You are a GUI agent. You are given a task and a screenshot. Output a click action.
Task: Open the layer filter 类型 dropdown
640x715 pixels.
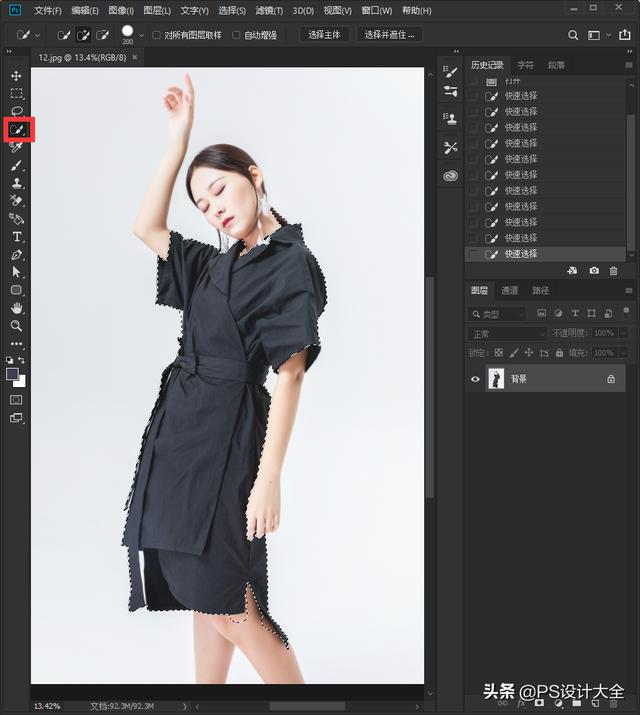point(497,314)
